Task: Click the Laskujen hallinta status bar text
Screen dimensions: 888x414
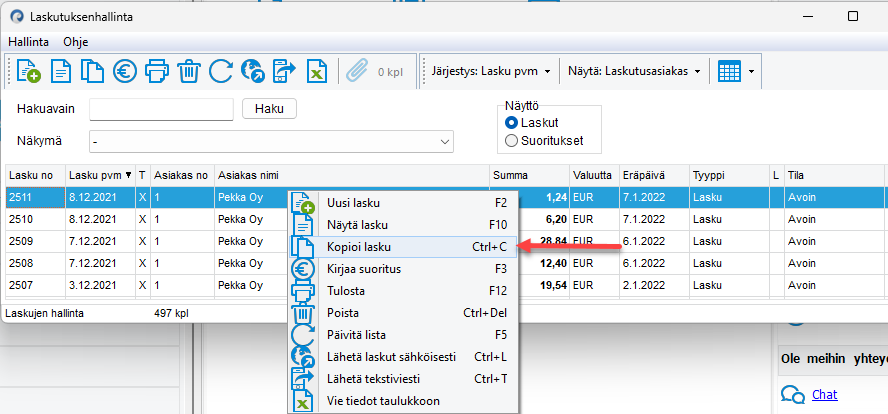Action: [x=44, y=313]
